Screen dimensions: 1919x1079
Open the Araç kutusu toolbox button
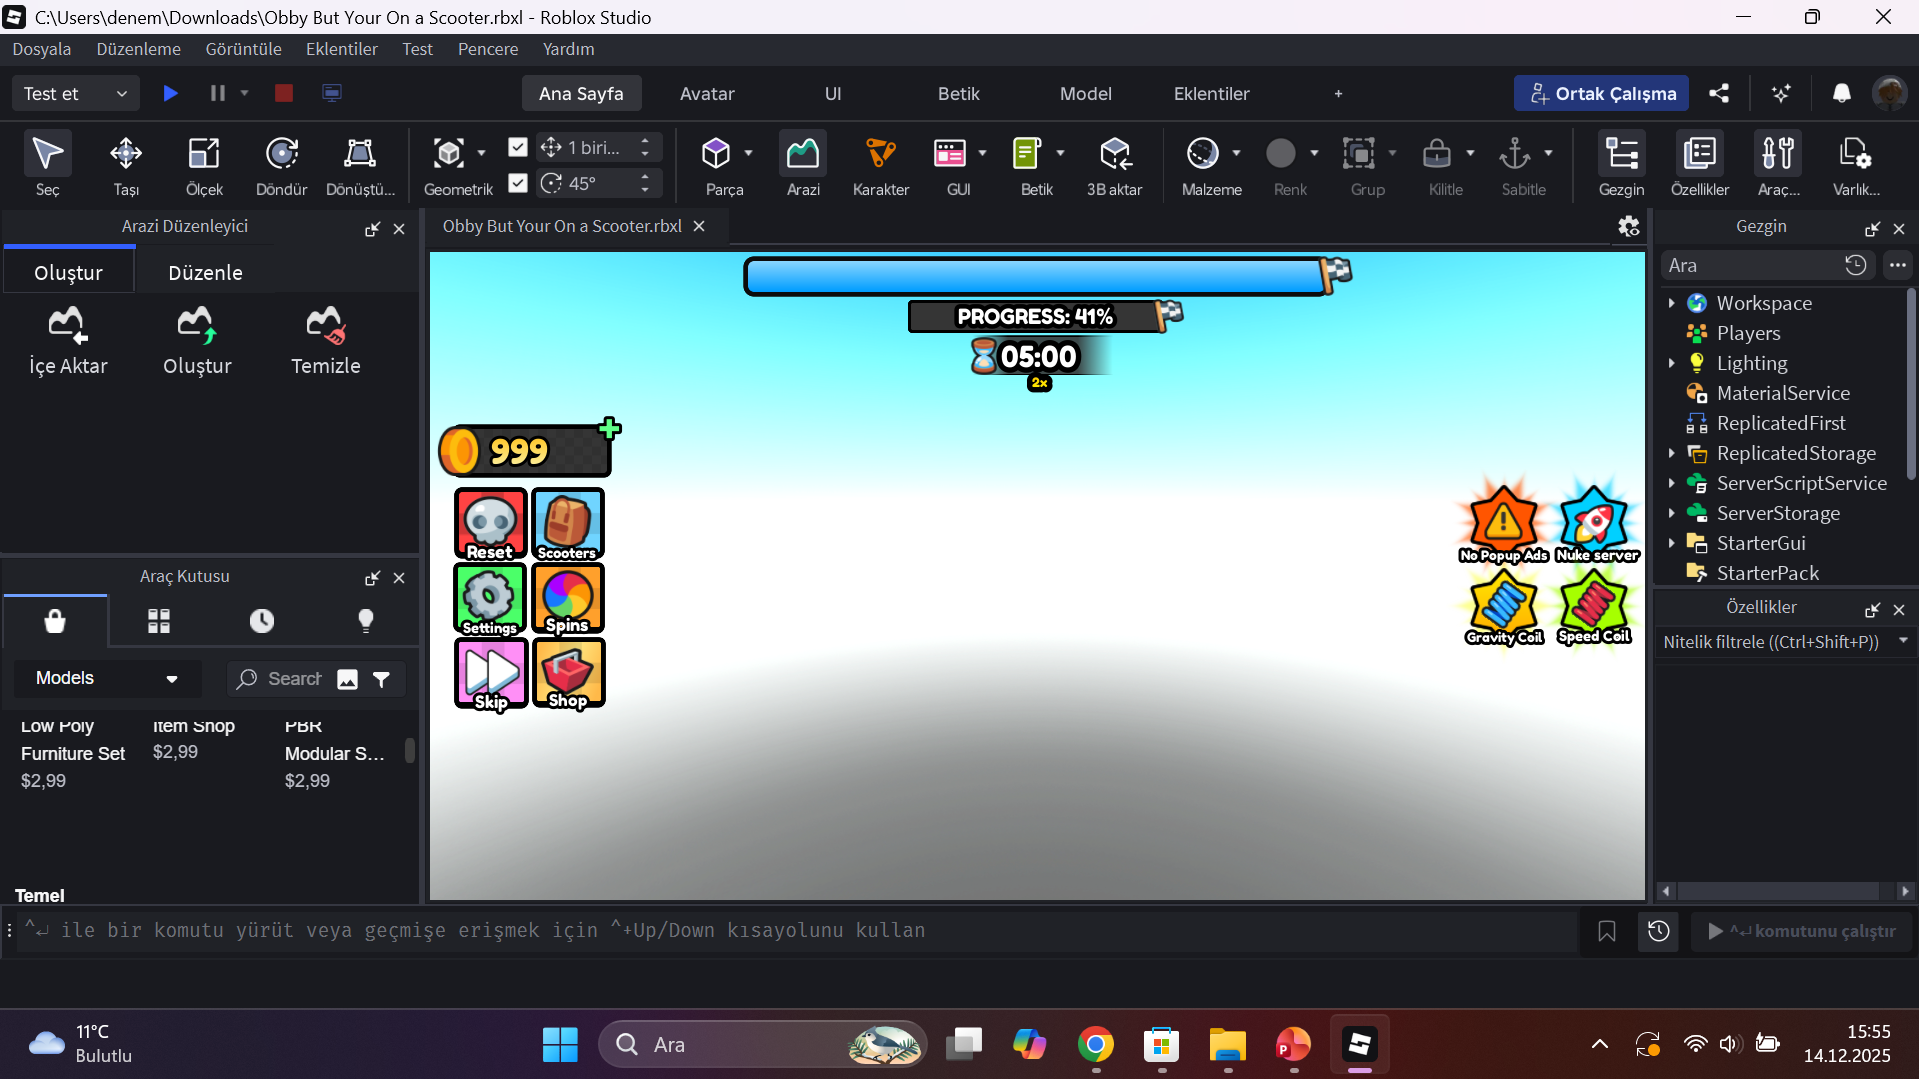1778,164
